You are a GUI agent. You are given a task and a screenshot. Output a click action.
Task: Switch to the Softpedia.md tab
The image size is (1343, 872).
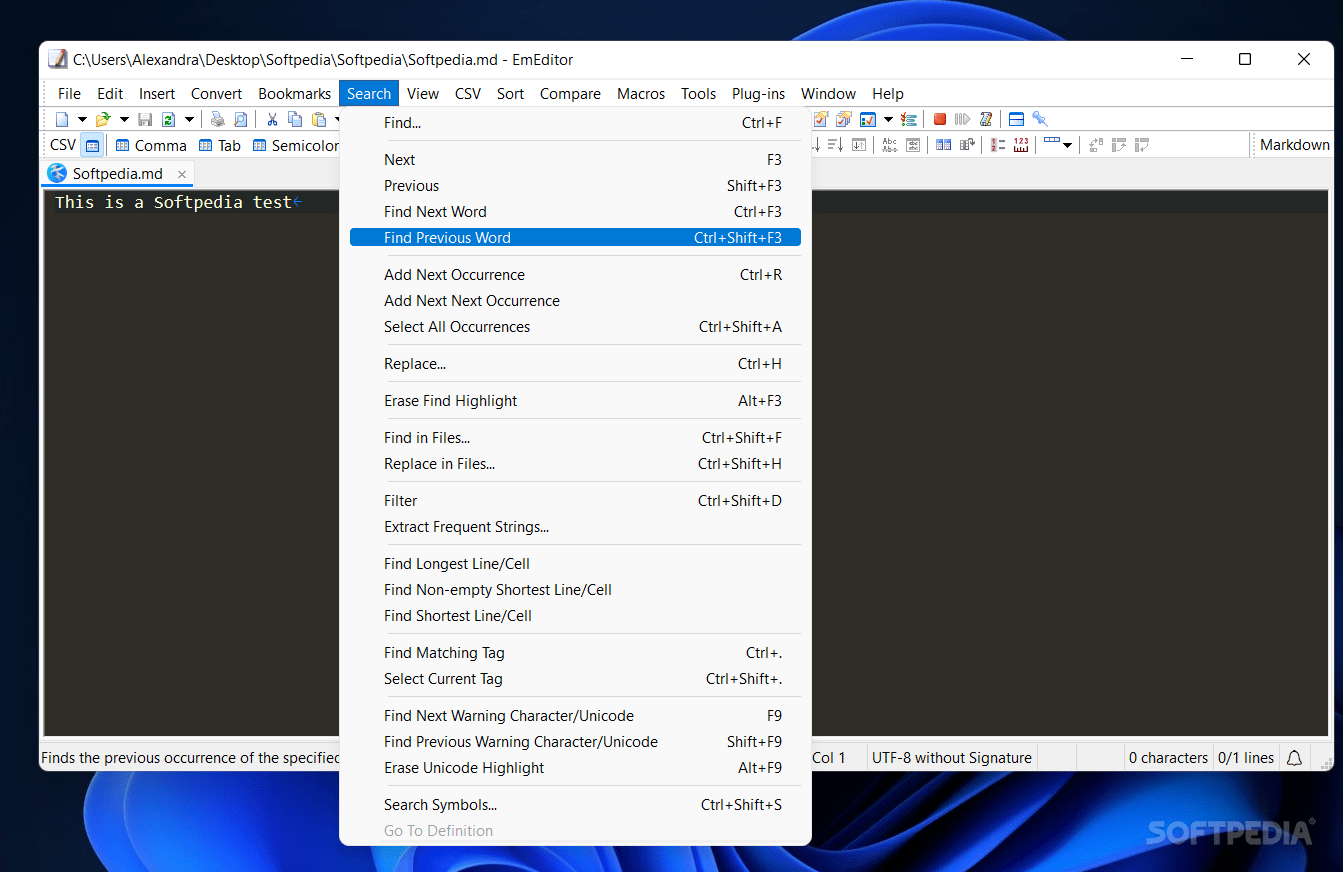click(117, 174)
